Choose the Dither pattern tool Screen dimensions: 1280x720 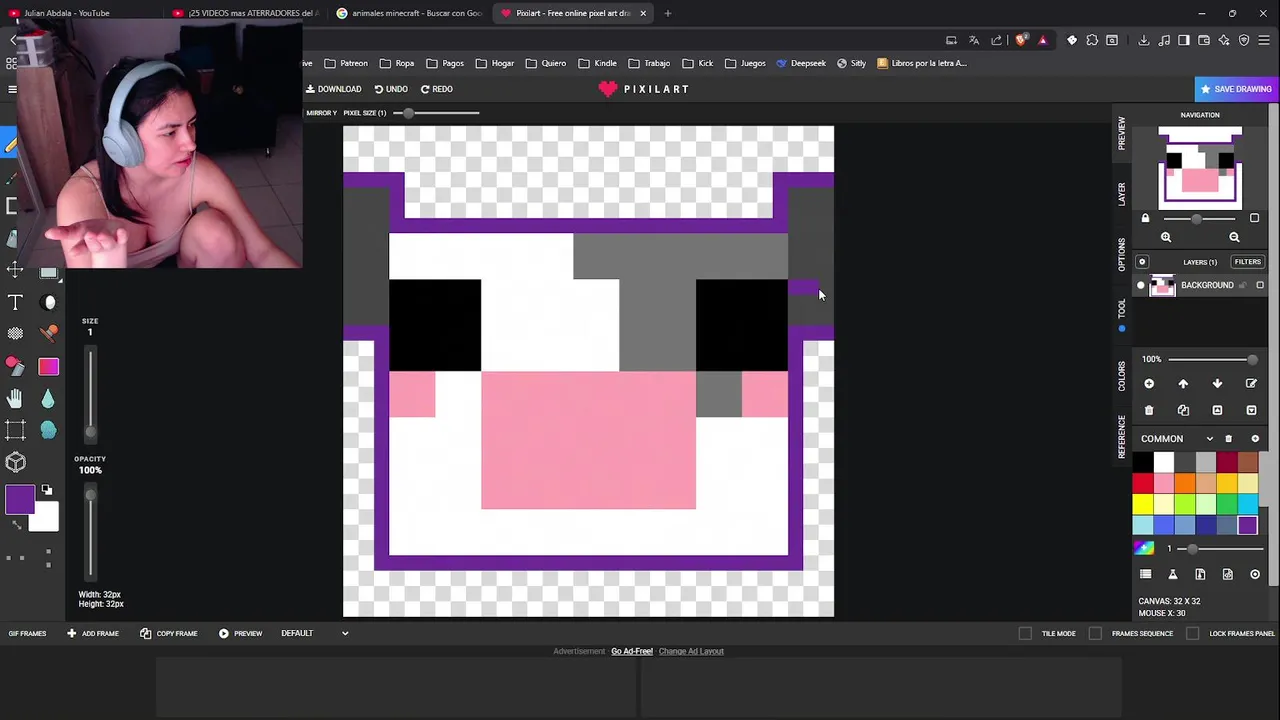click(x=15, y=333)
